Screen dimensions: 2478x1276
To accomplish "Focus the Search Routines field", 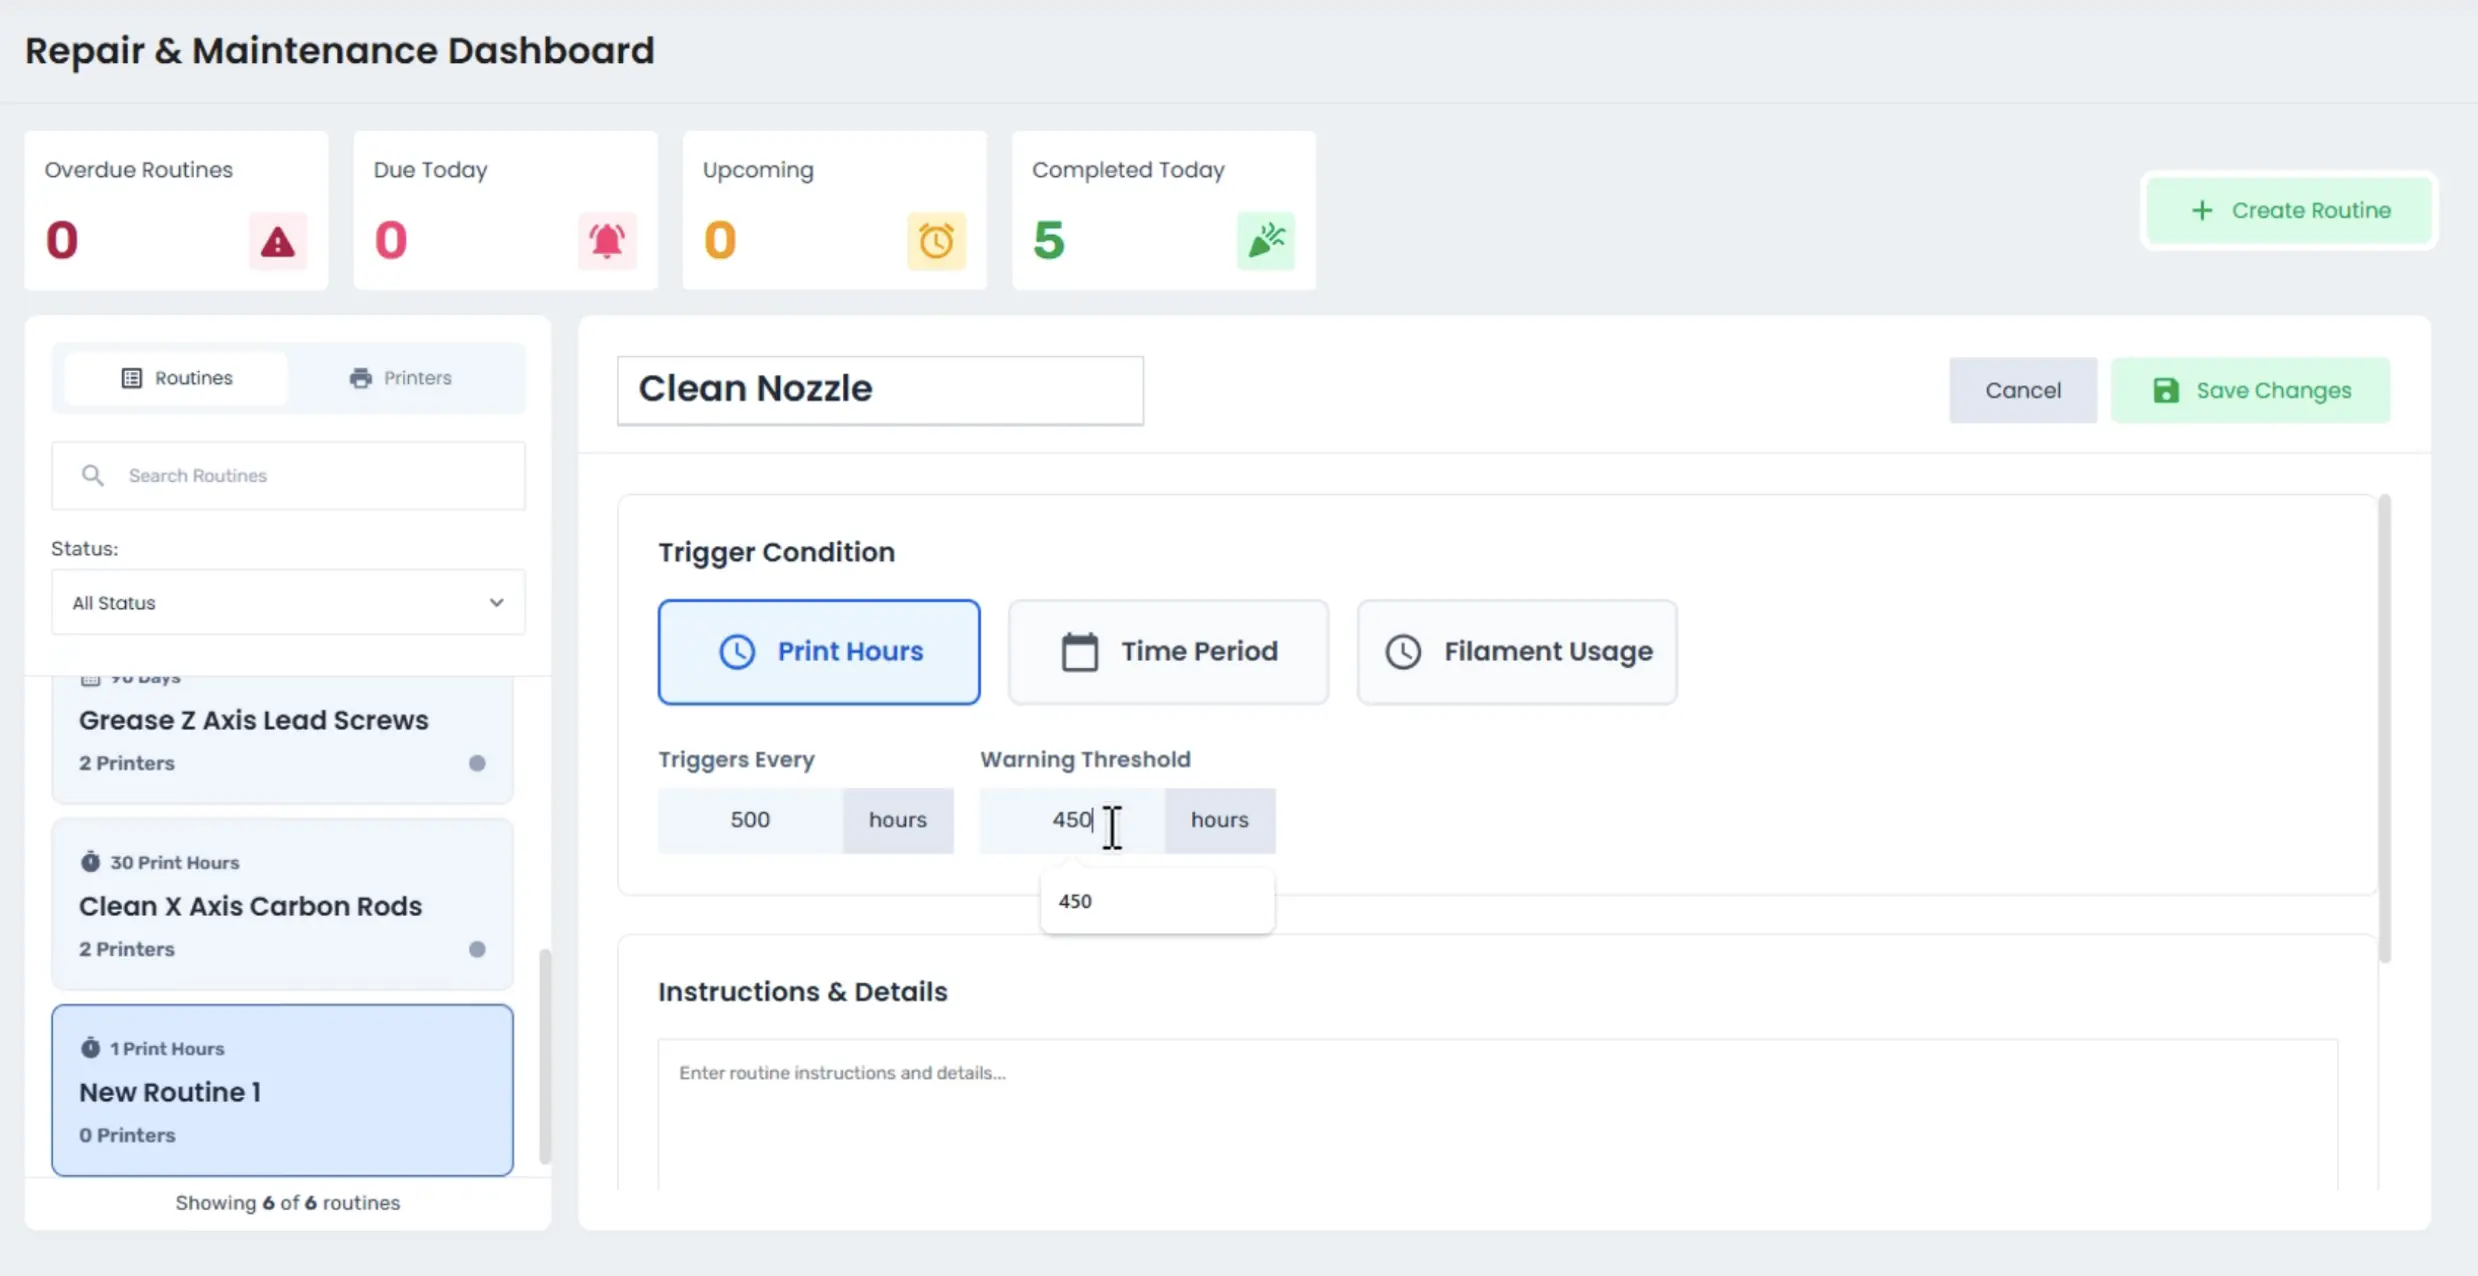I will [288, 476].
